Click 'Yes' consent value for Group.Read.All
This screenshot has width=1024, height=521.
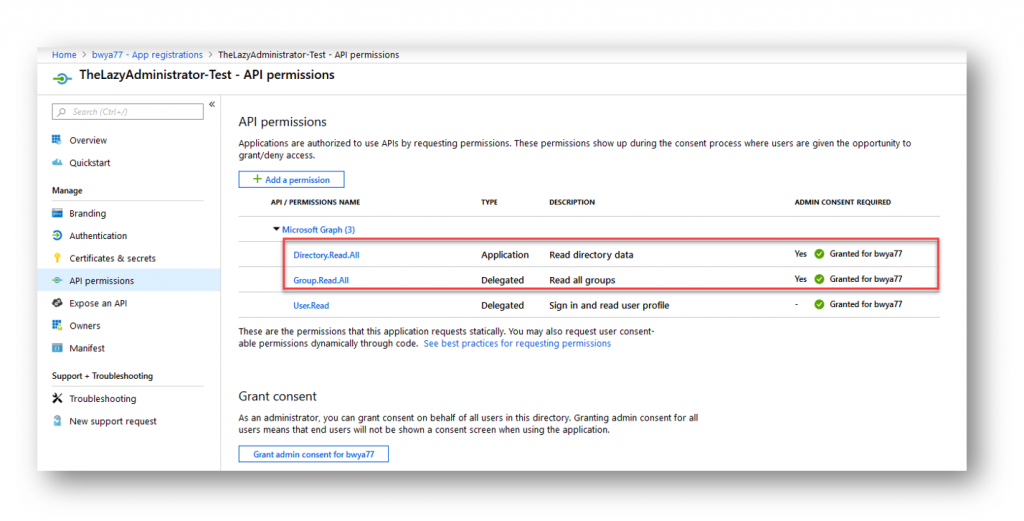[x=801, y=279]
